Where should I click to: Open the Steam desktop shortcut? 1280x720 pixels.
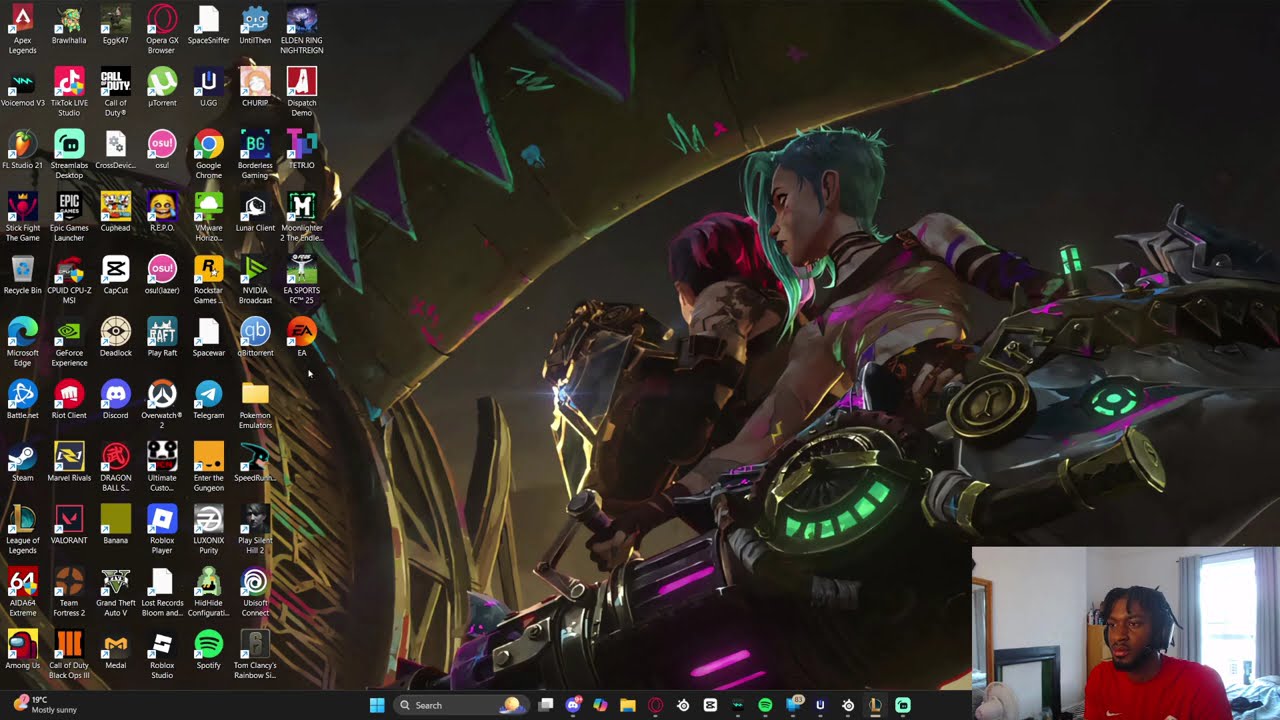pyautogui.click(x=22, y=462)
